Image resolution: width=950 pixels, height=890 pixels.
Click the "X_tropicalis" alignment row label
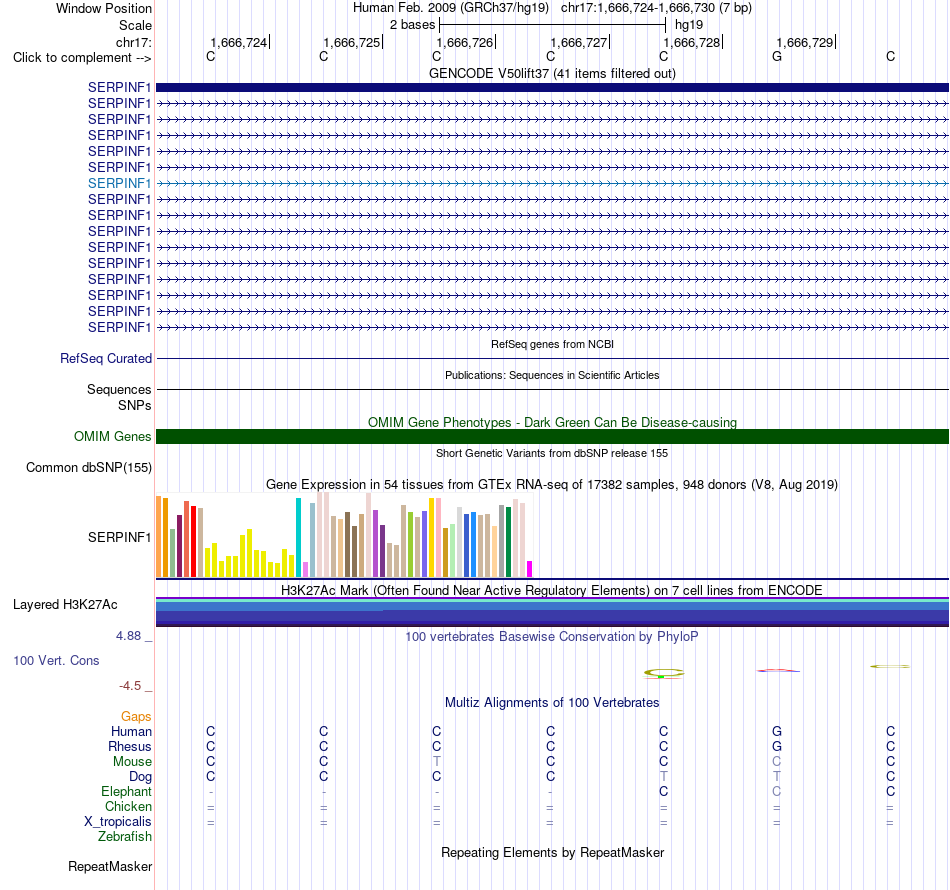click(x=118, y=822)
